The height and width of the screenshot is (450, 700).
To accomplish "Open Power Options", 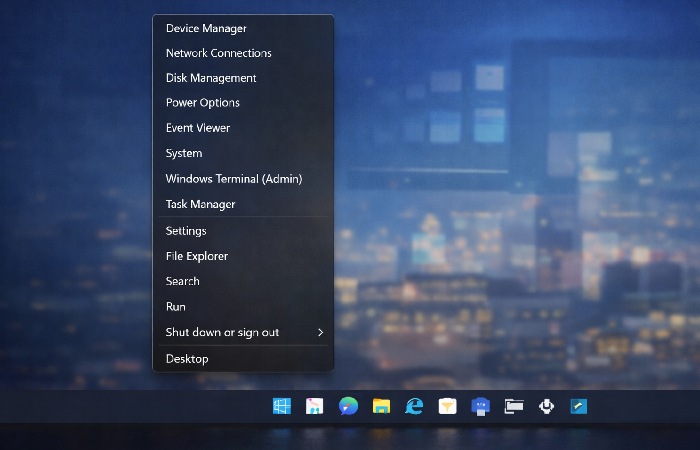I will [x=243, y=103].
